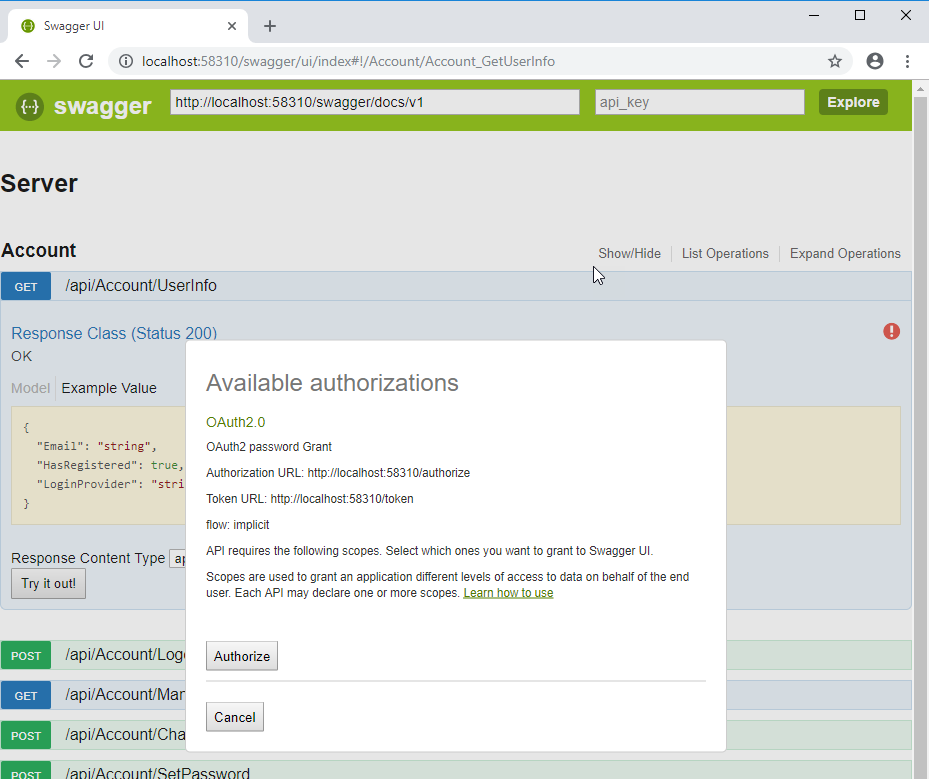The image size is (929, 779).
Task: Maximize the browser window
Action: point(860,15)
